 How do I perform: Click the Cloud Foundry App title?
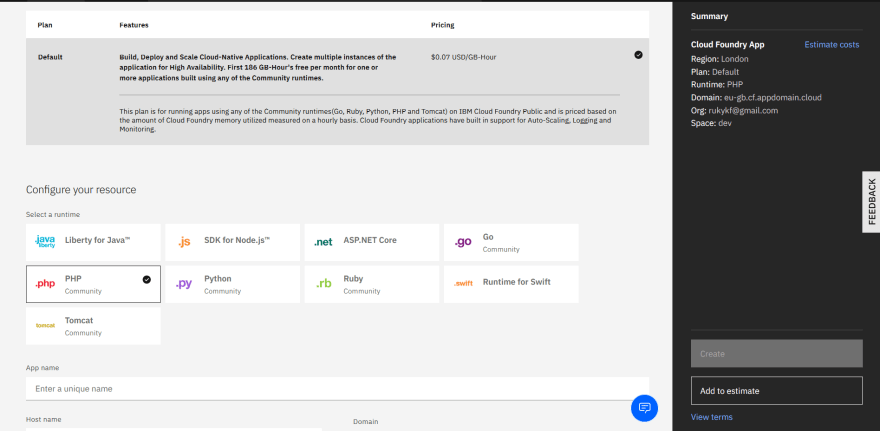[x=727, y=45]
